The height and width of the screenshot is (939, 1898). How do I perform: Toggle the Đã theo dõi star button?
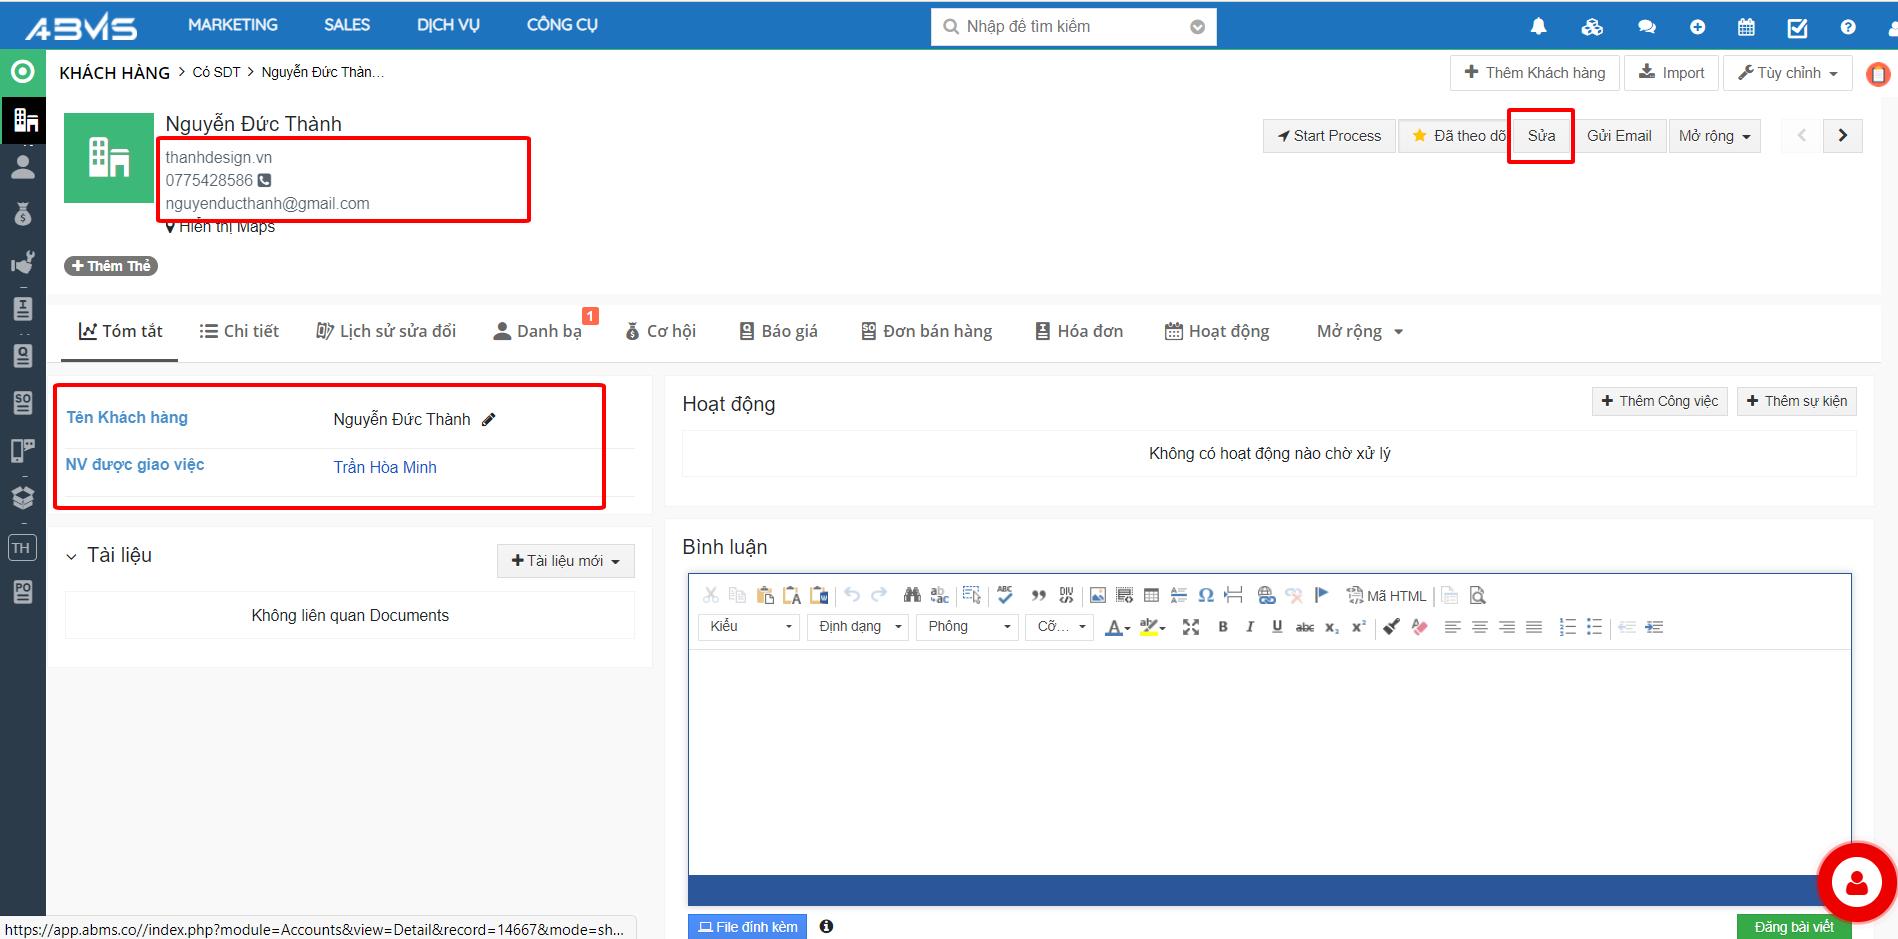pos(1456,136)
